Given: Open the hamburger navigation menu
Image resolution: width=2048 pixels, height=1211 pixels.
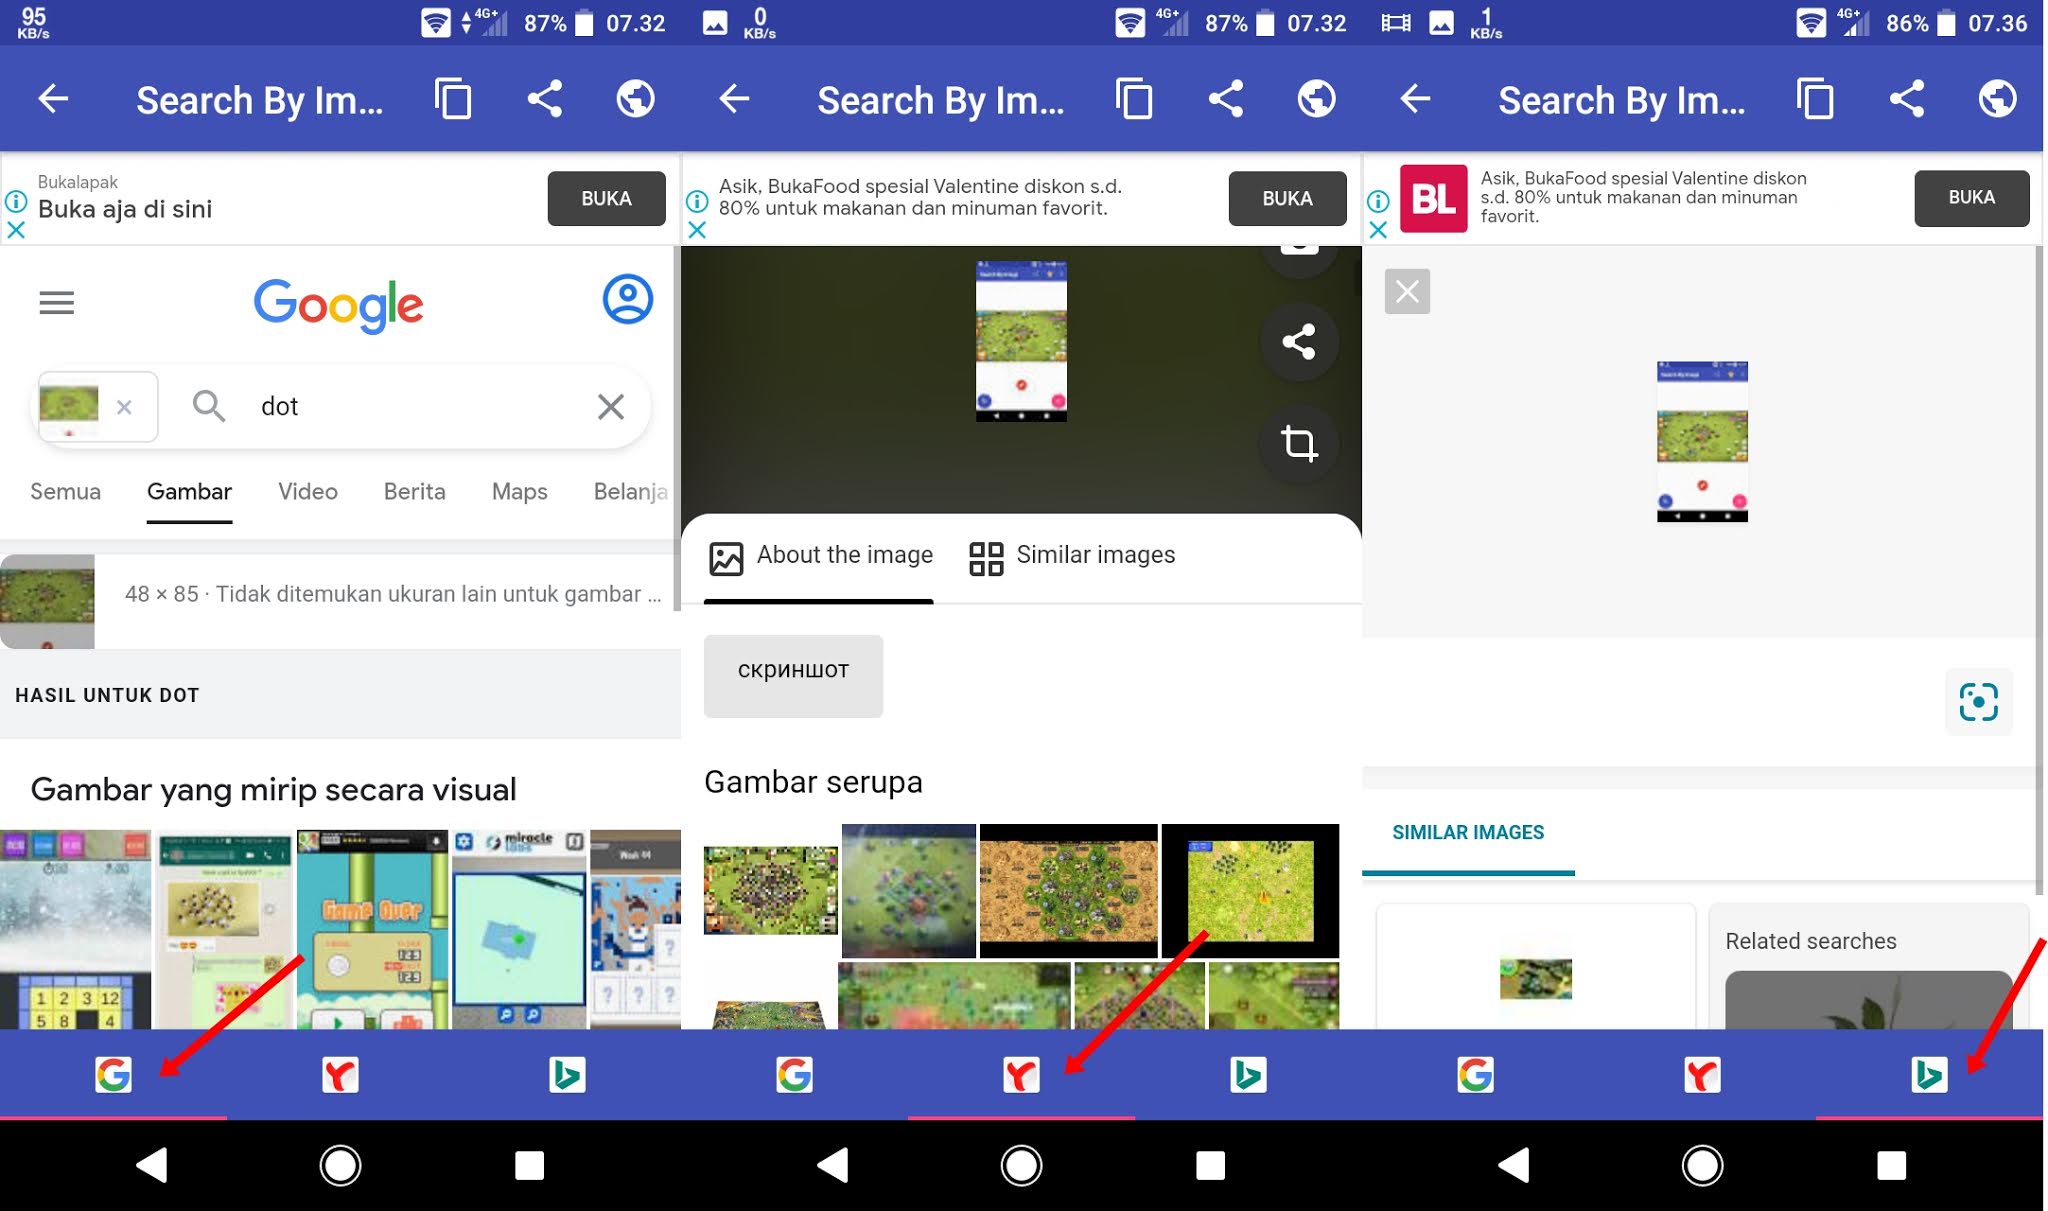Looking at the screenshot, I should 57,302.
